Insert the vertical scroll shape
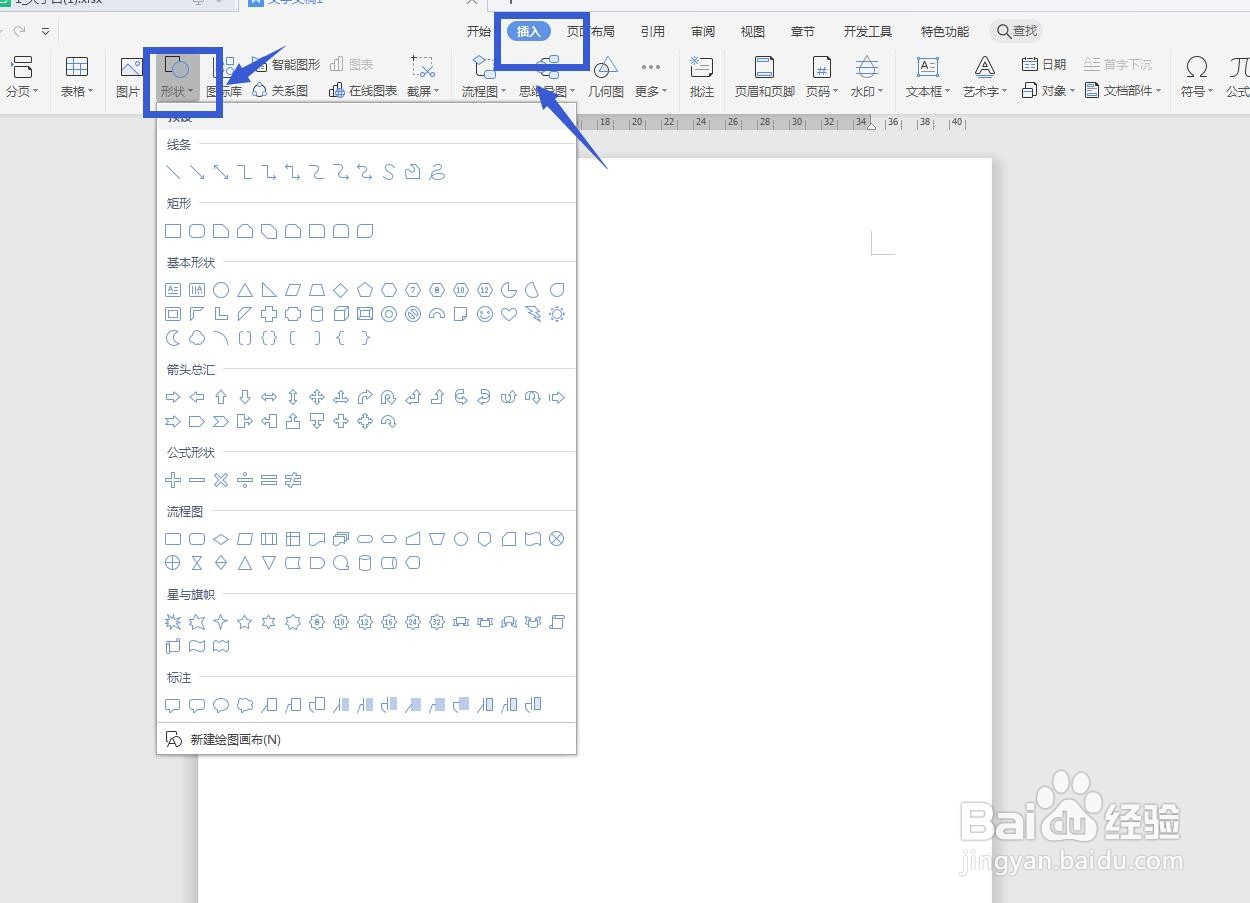This screenshot has height=903, width=1250. click(x=557, y=622)
